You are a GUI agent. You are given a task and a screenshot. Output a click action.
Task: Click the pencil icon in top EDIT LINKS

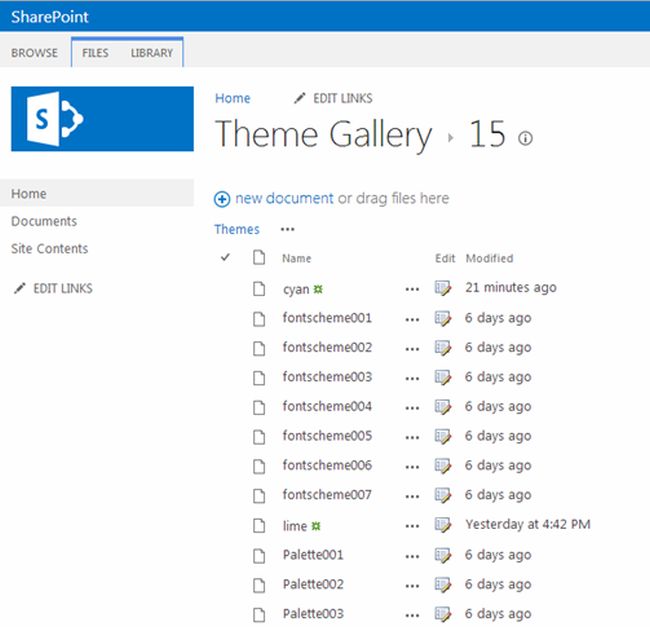pyautogui.click(x=299, y=98)
